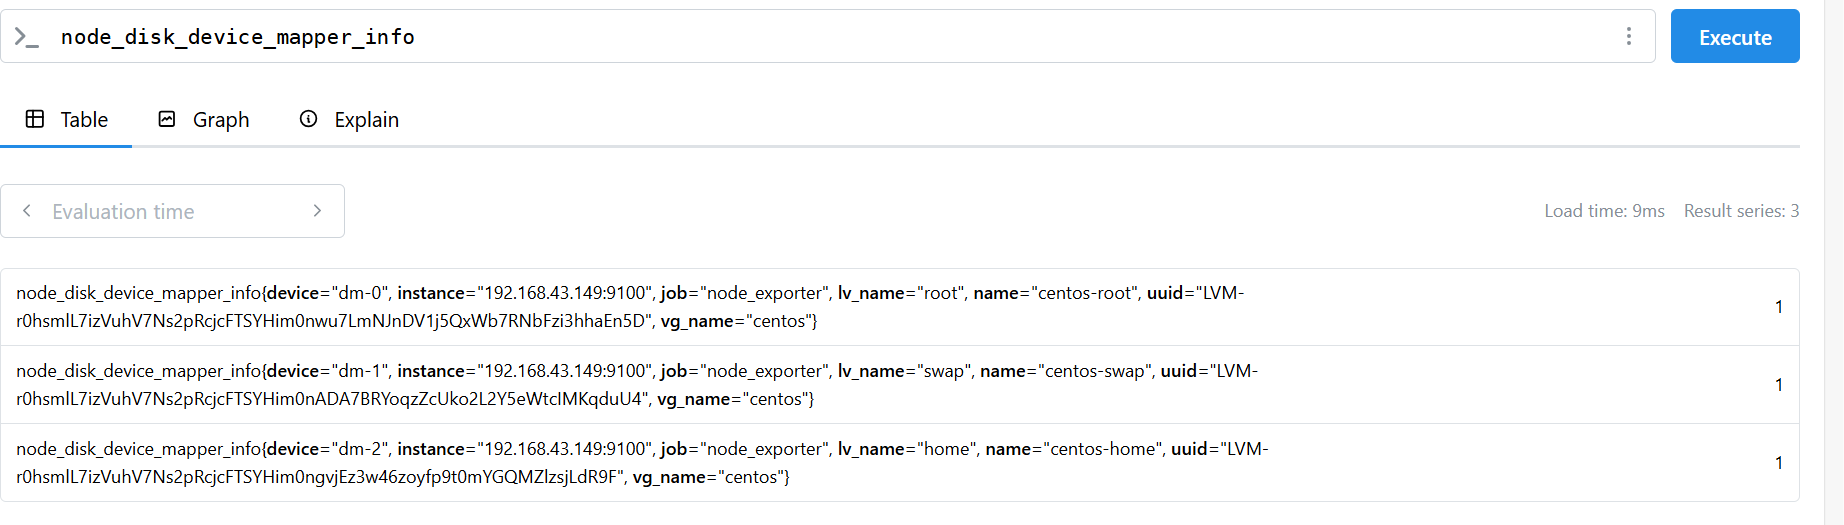
Task: Focus the node_disk_device_mapper_info query input
Action: [800, 37]
